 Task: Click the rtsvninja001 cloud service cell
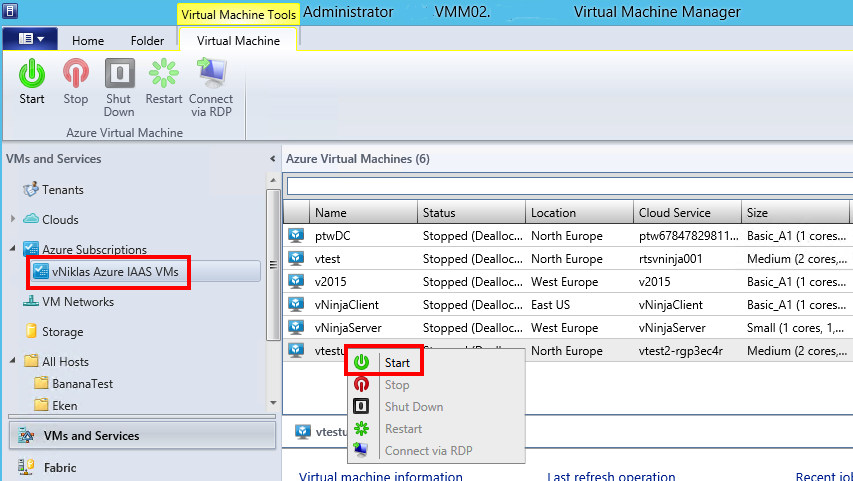[x=670, y=259]
